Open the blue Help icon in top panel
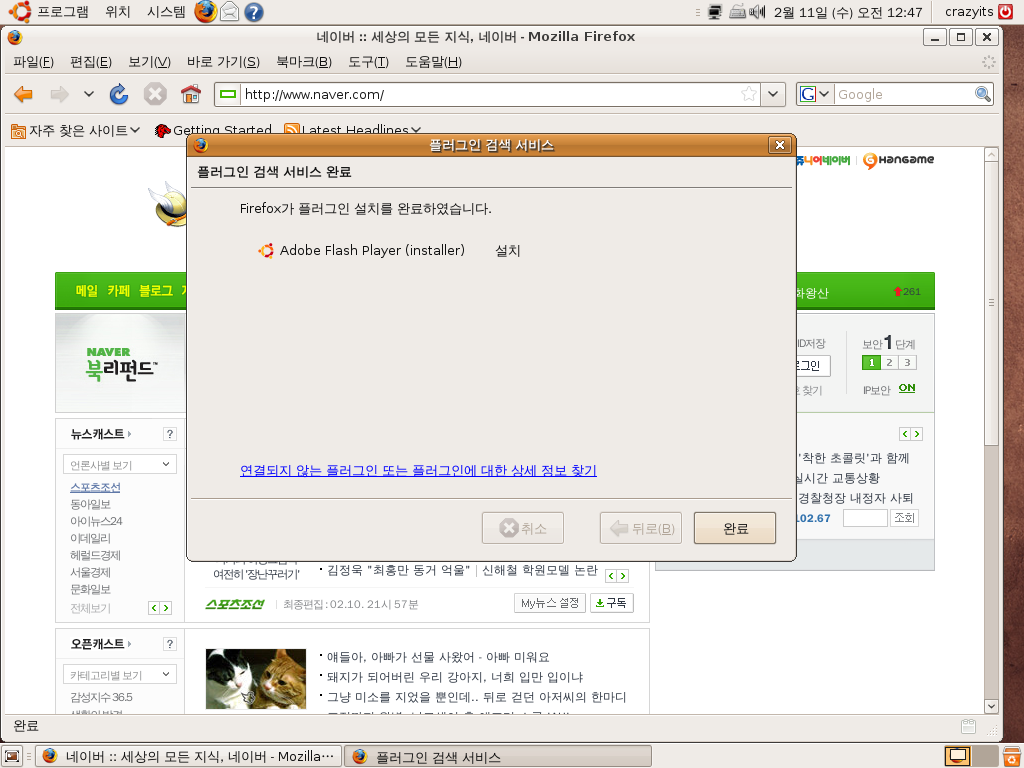This screenshot has height=768, width=1024. [x=253, y=12]
